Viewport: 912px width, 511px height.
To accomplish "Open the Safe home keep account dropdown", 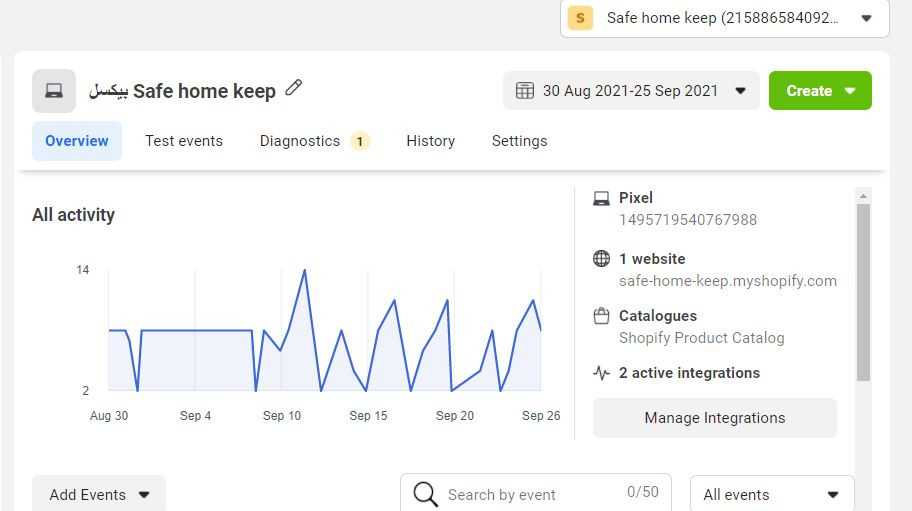I will [x=866, y=18].
